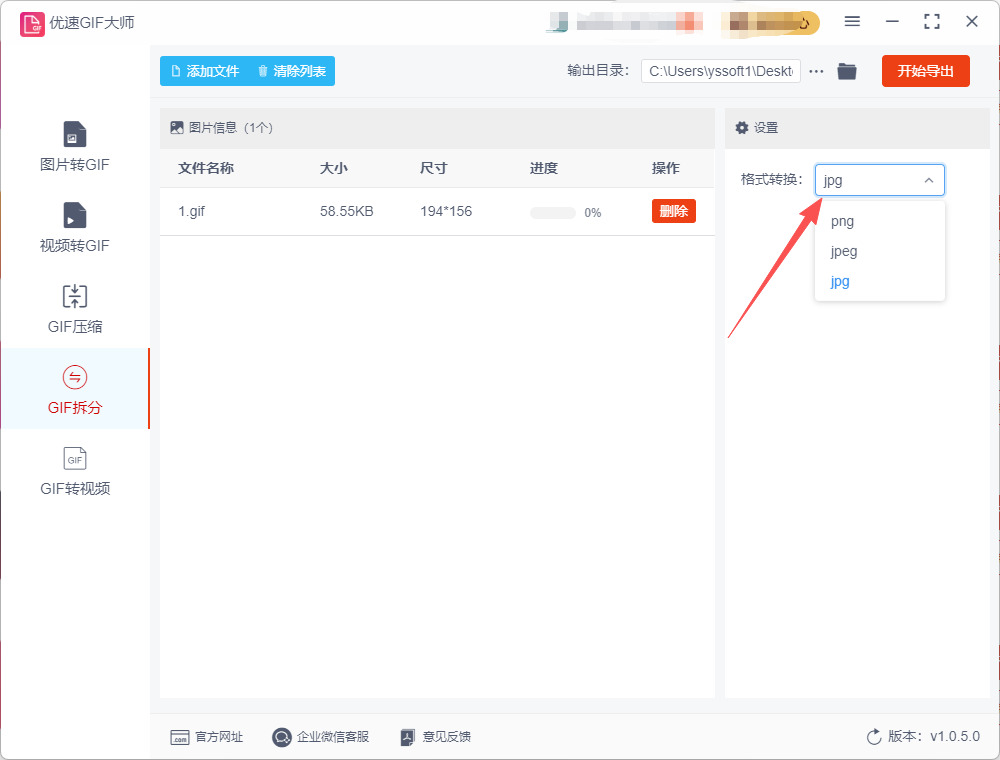Click the settings gear icon
Image resolution: width=1000 pixels, height=760 pixels.
742,128
